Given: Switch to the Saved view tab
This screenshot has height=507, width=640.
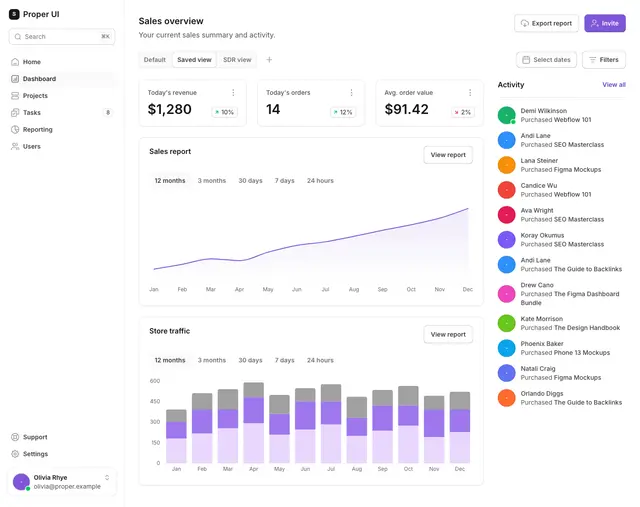Looking at the screenshot, I should tap(194, 60).
